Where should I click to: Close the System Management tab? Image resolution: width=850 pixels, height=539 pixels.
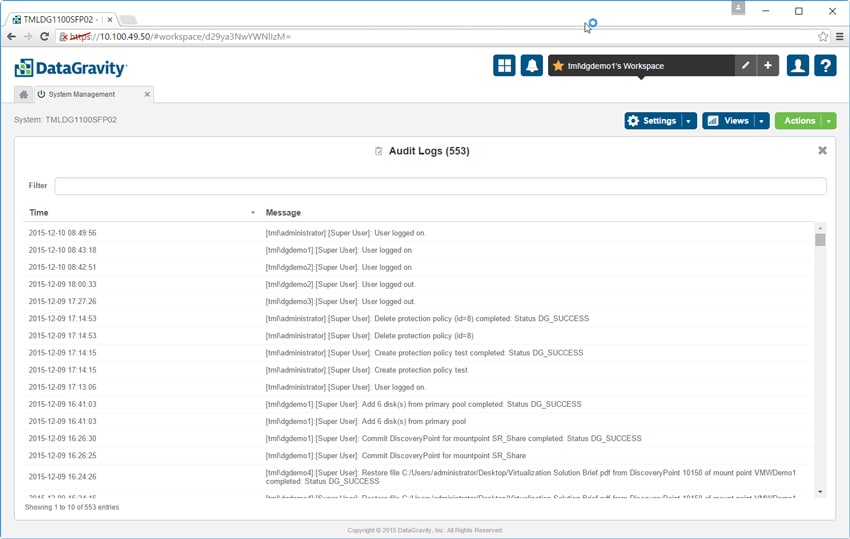point(147,94)
